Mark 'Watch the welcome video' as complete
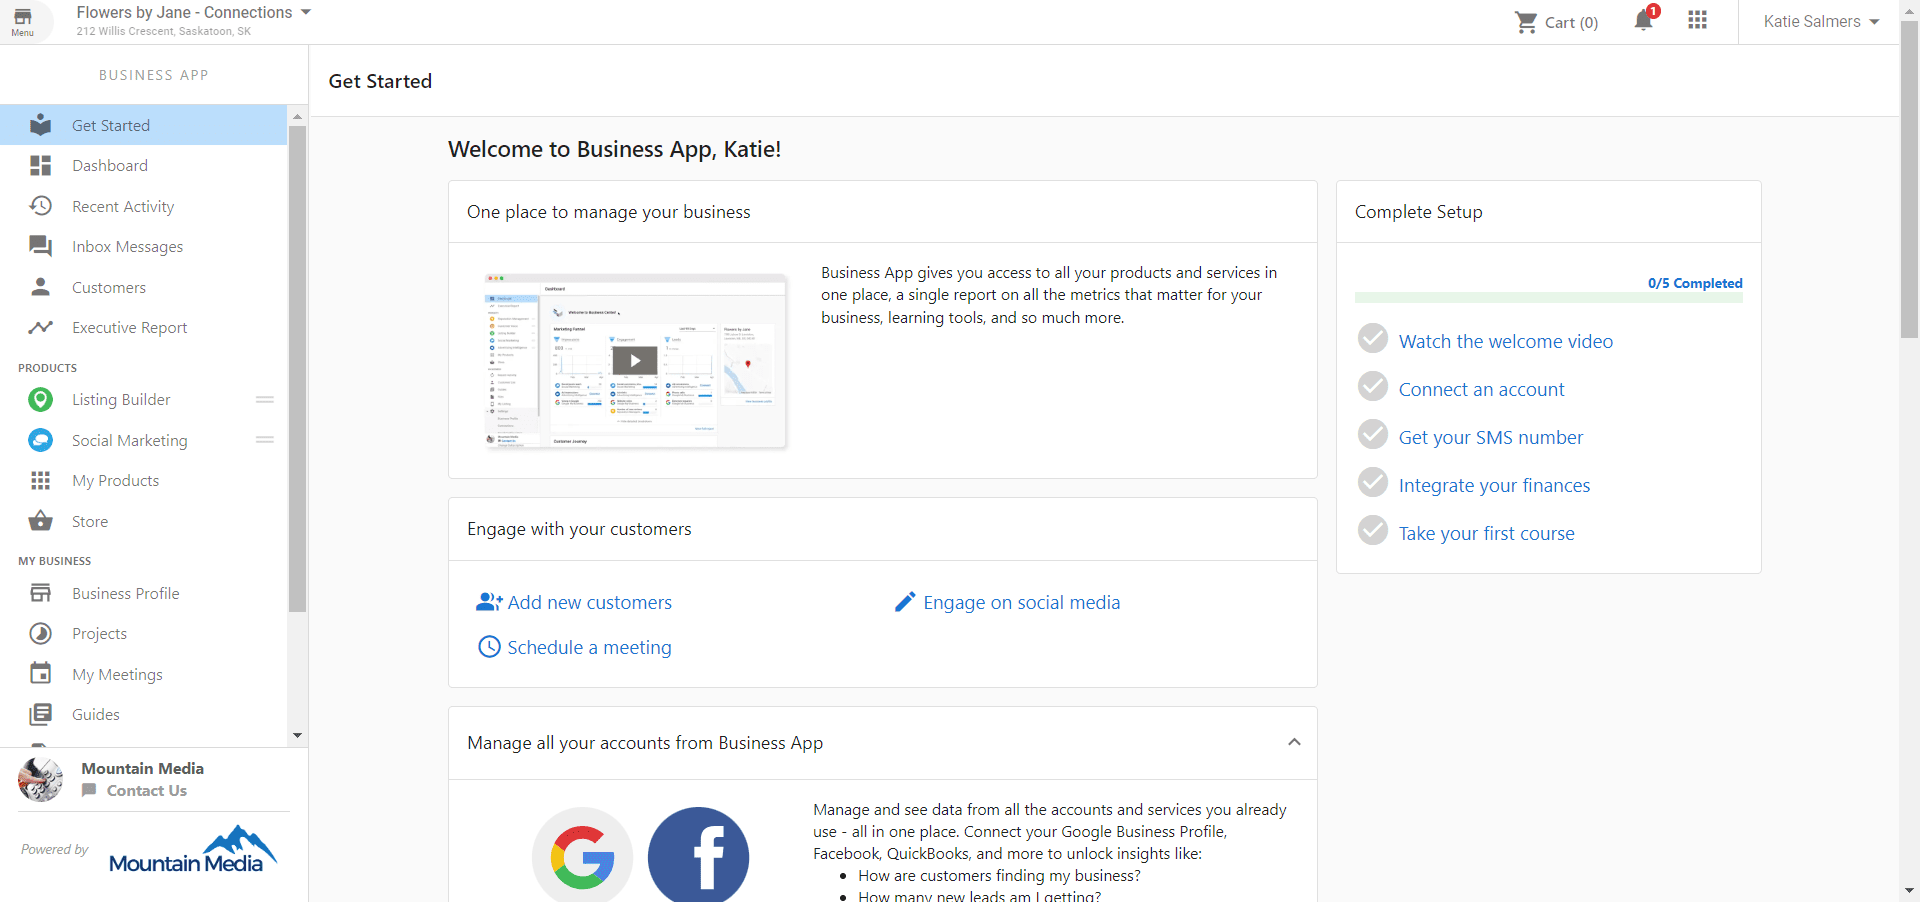This screenshot has height=902, width=1920. pyautogui.click(x=1372, y=338)
